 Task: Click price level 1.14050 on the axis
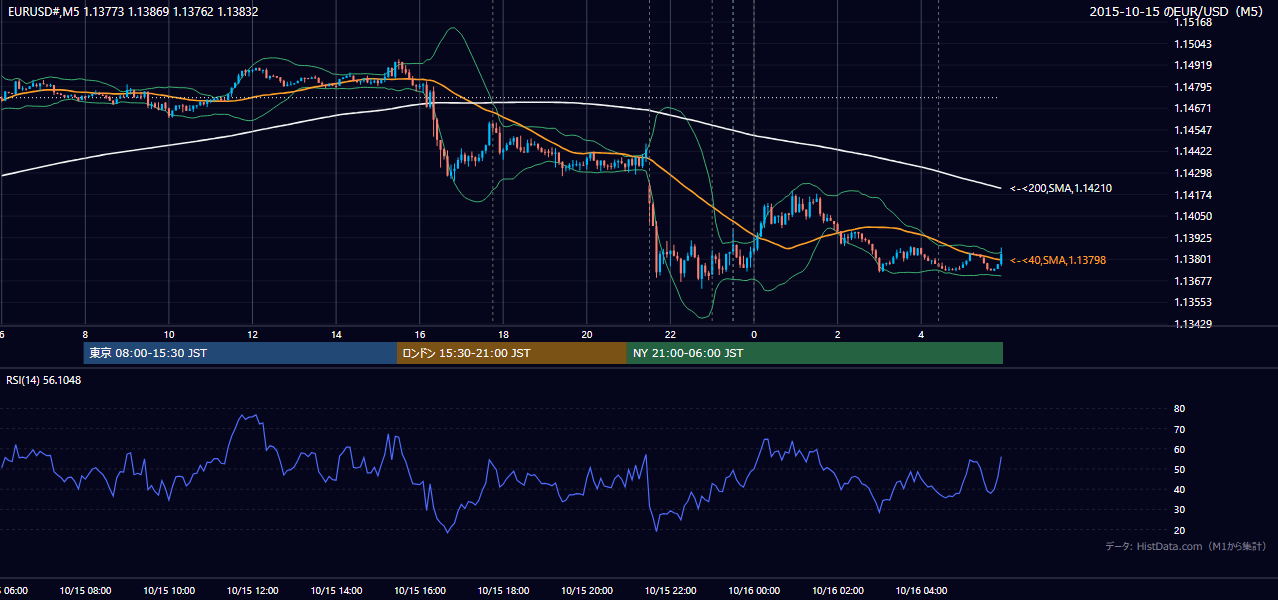[1192, 216]
